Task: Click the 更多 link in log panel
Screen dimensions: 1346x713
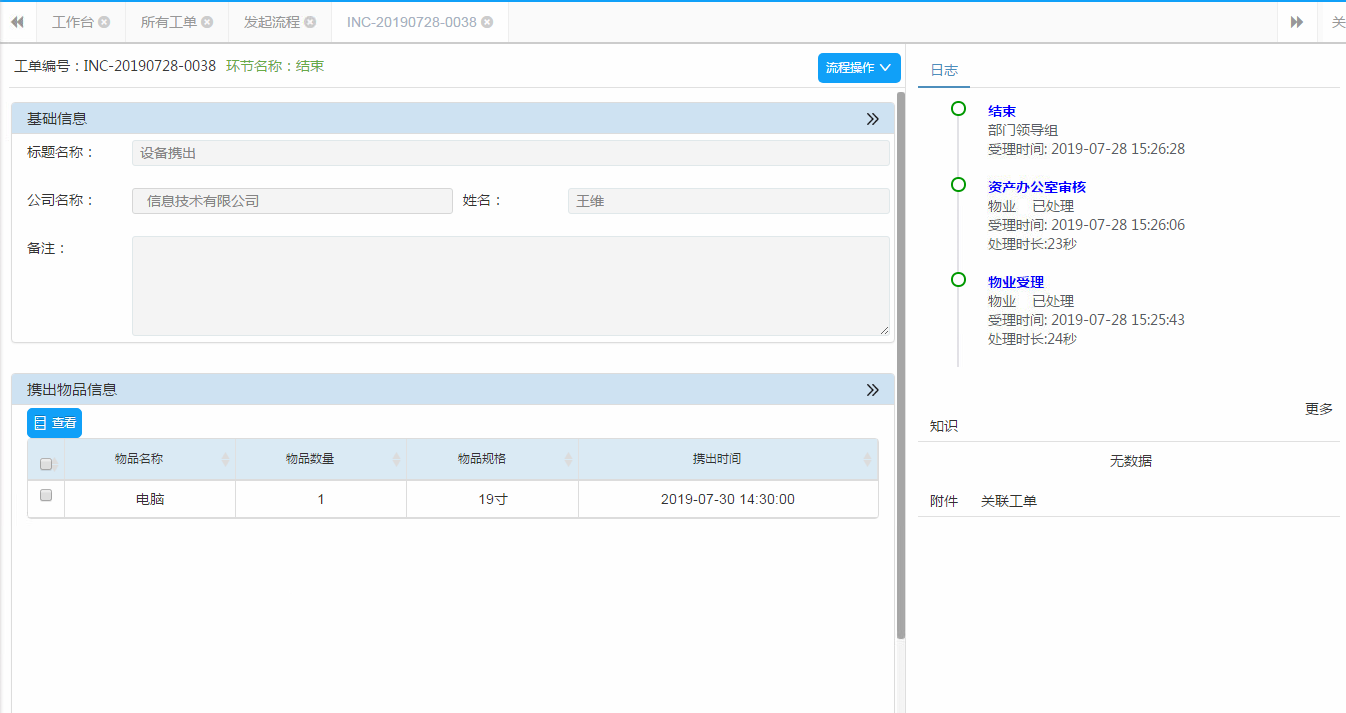Action: tap(1318, 409)
